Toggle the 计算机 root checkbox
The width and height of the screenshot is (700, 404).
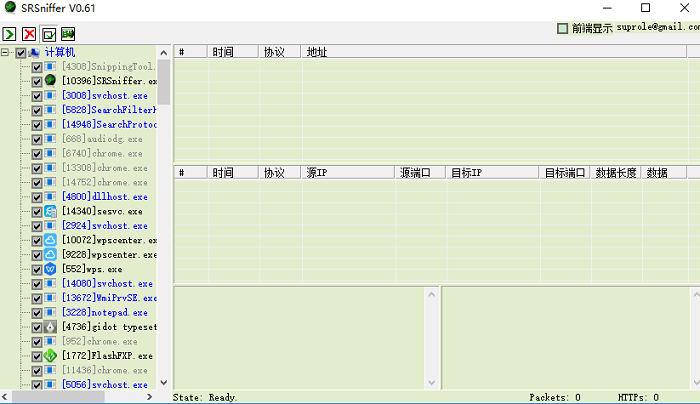pos(21,52)
